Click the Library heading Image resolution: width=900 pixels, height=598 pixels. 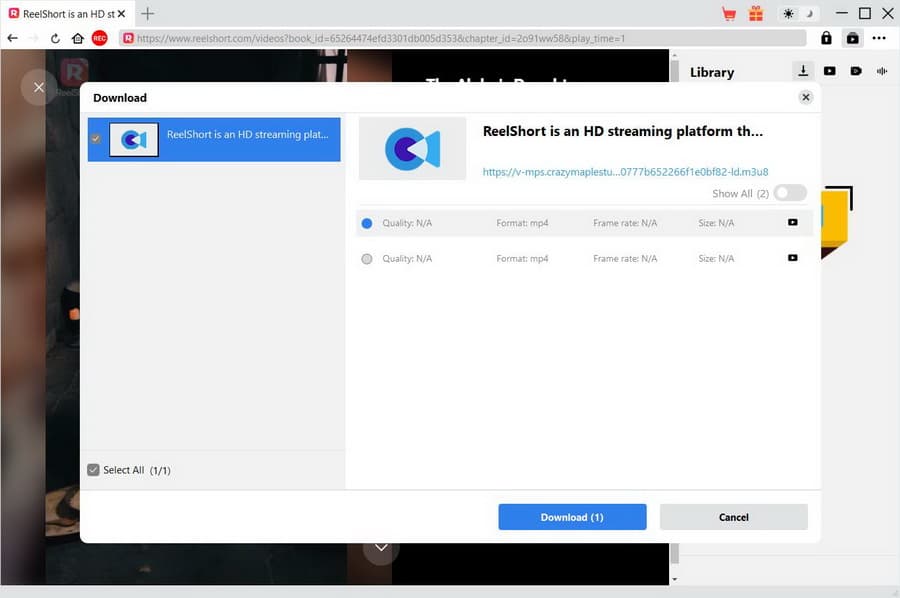tap(712, 72)
